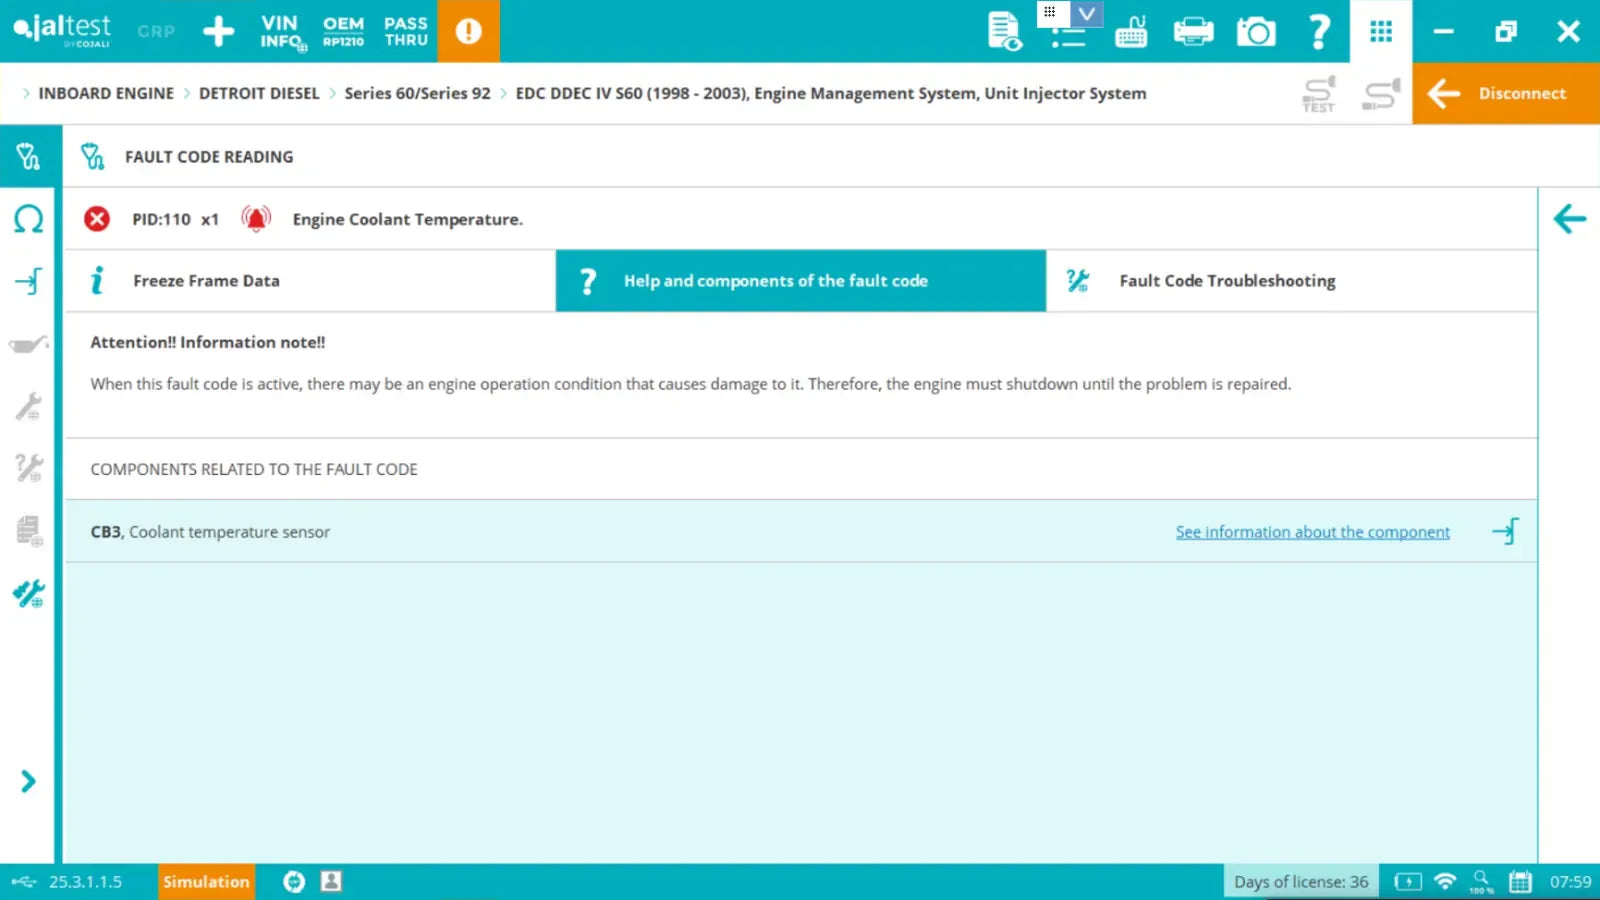Click the back arrow on right panel
The width and height of the screenshot is (1600, 900).
click(1570, 219)
